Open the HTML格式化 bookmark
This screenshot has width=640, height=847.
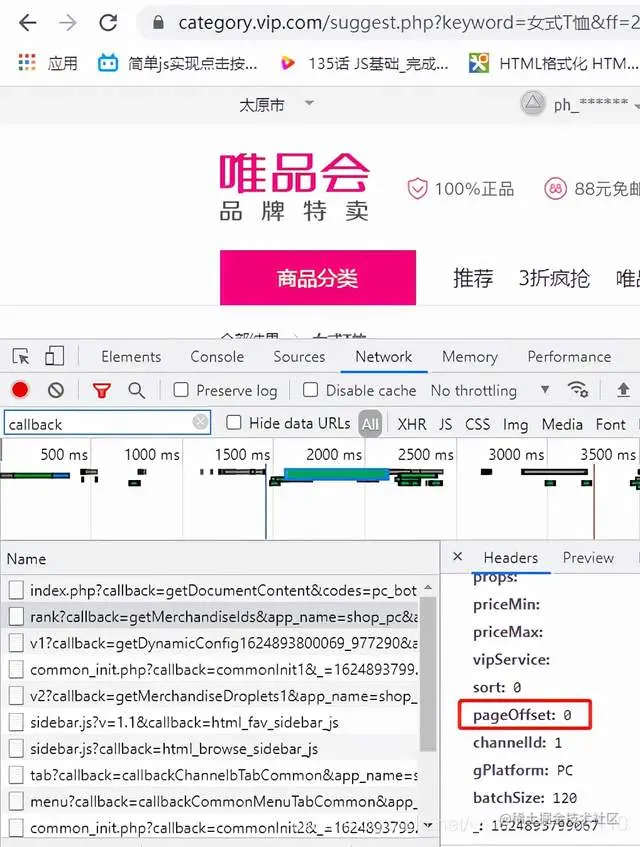click(554, 64)
